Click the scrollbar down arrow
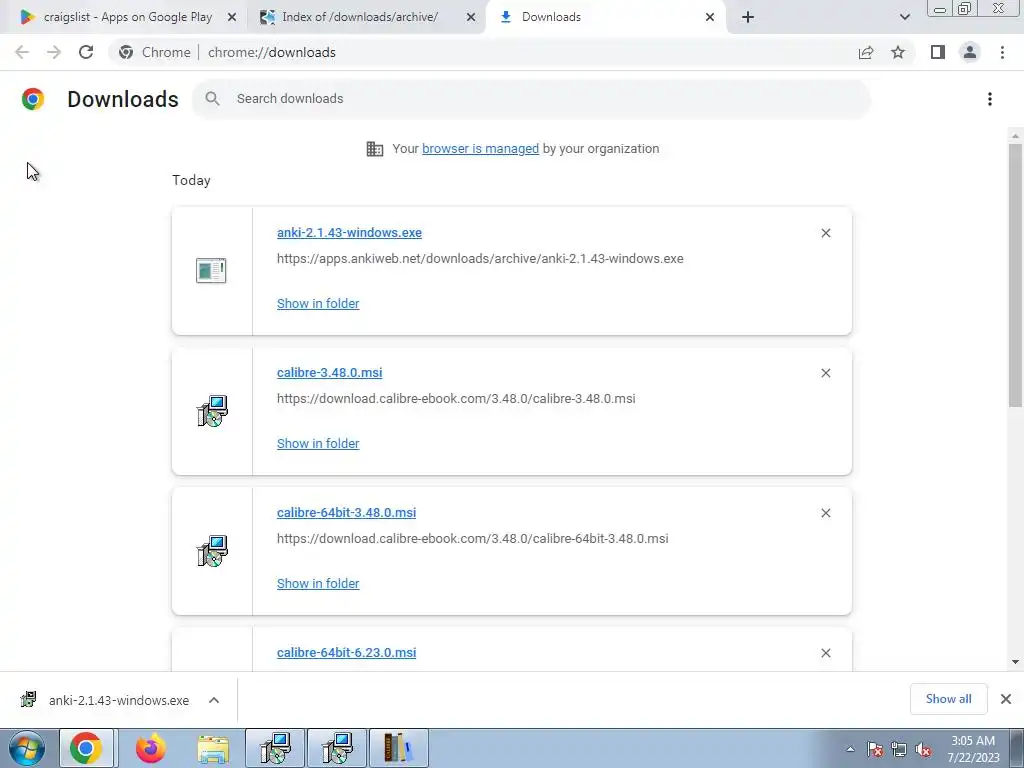This screenshot has height=768, width=1024. (1015, 662)
